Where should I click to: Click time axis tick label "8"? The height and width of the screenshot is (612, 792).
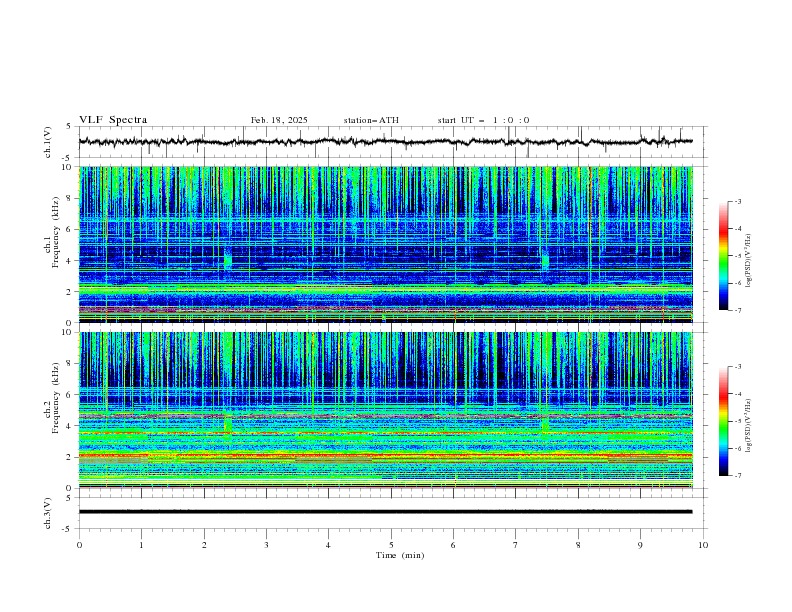(578, 545)
